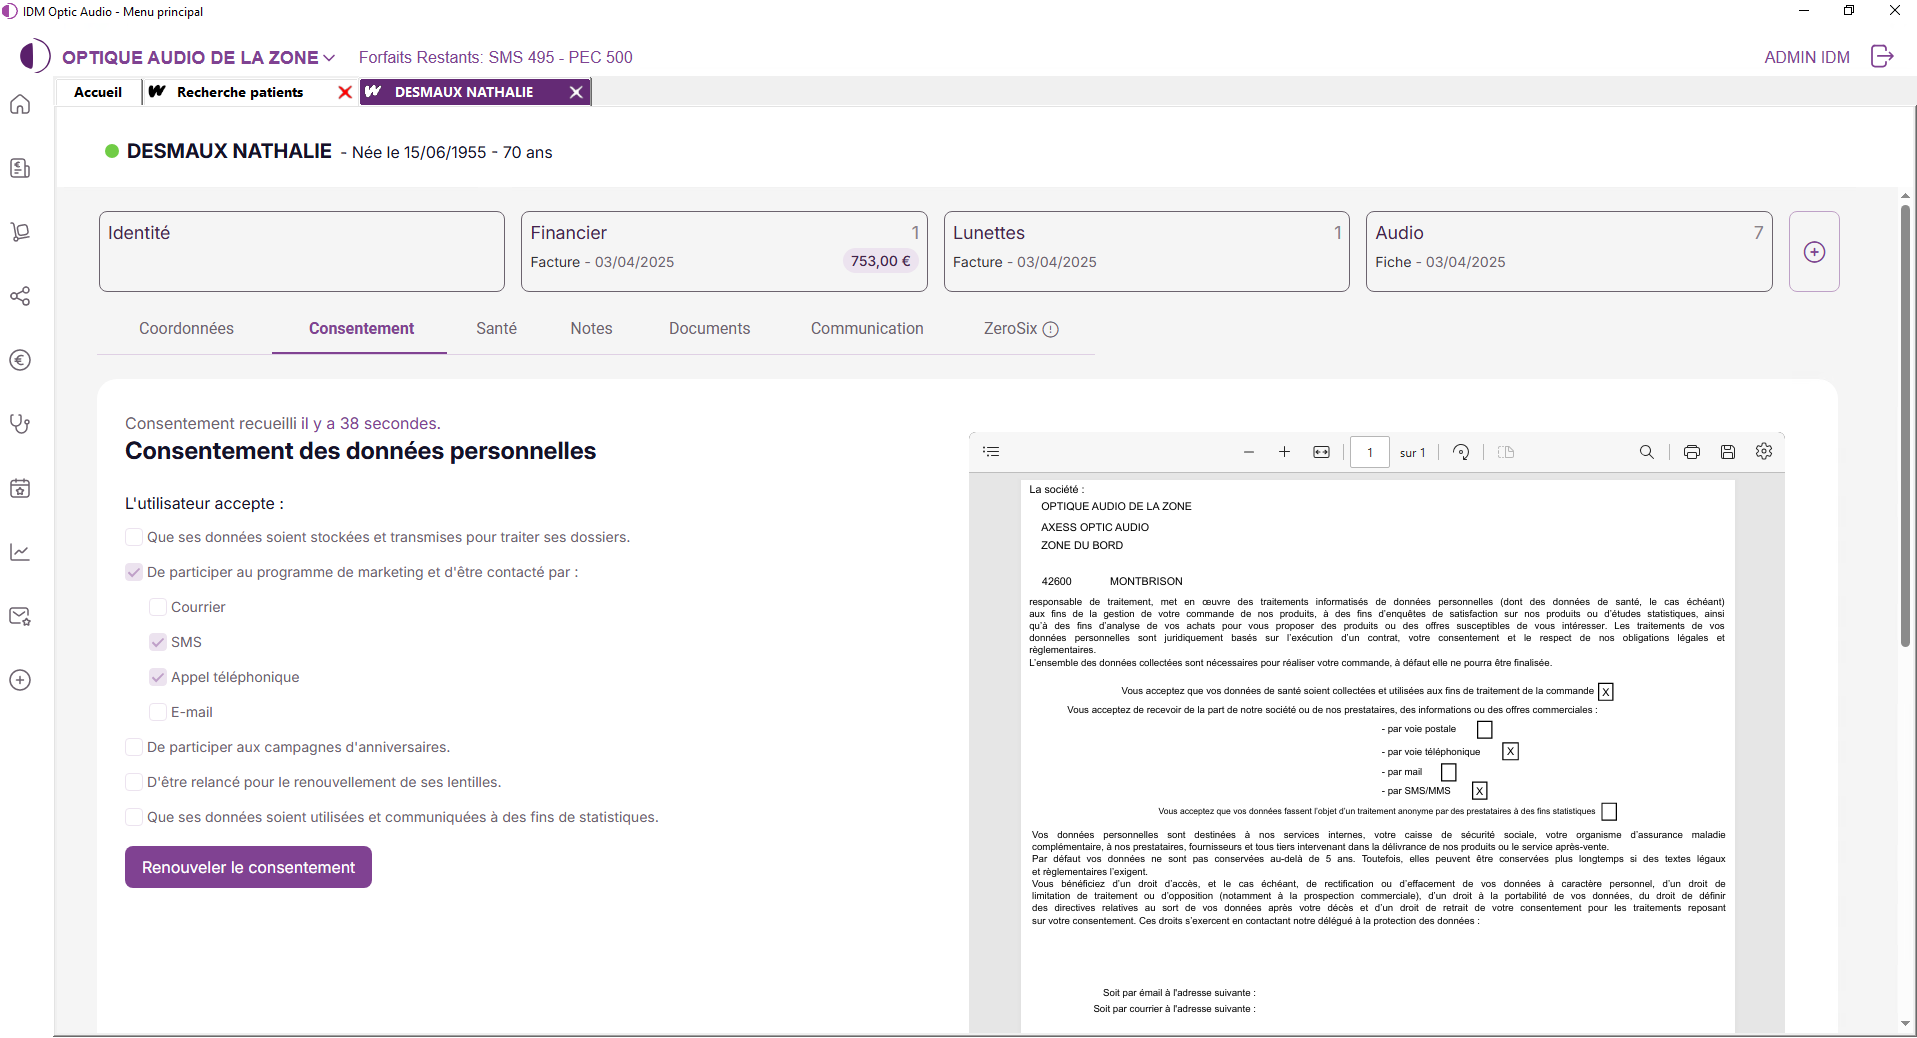This screenshot has height=1038, width=1917.
Task: Click Renouveler le consentement
Action: (x=247, y=867)
